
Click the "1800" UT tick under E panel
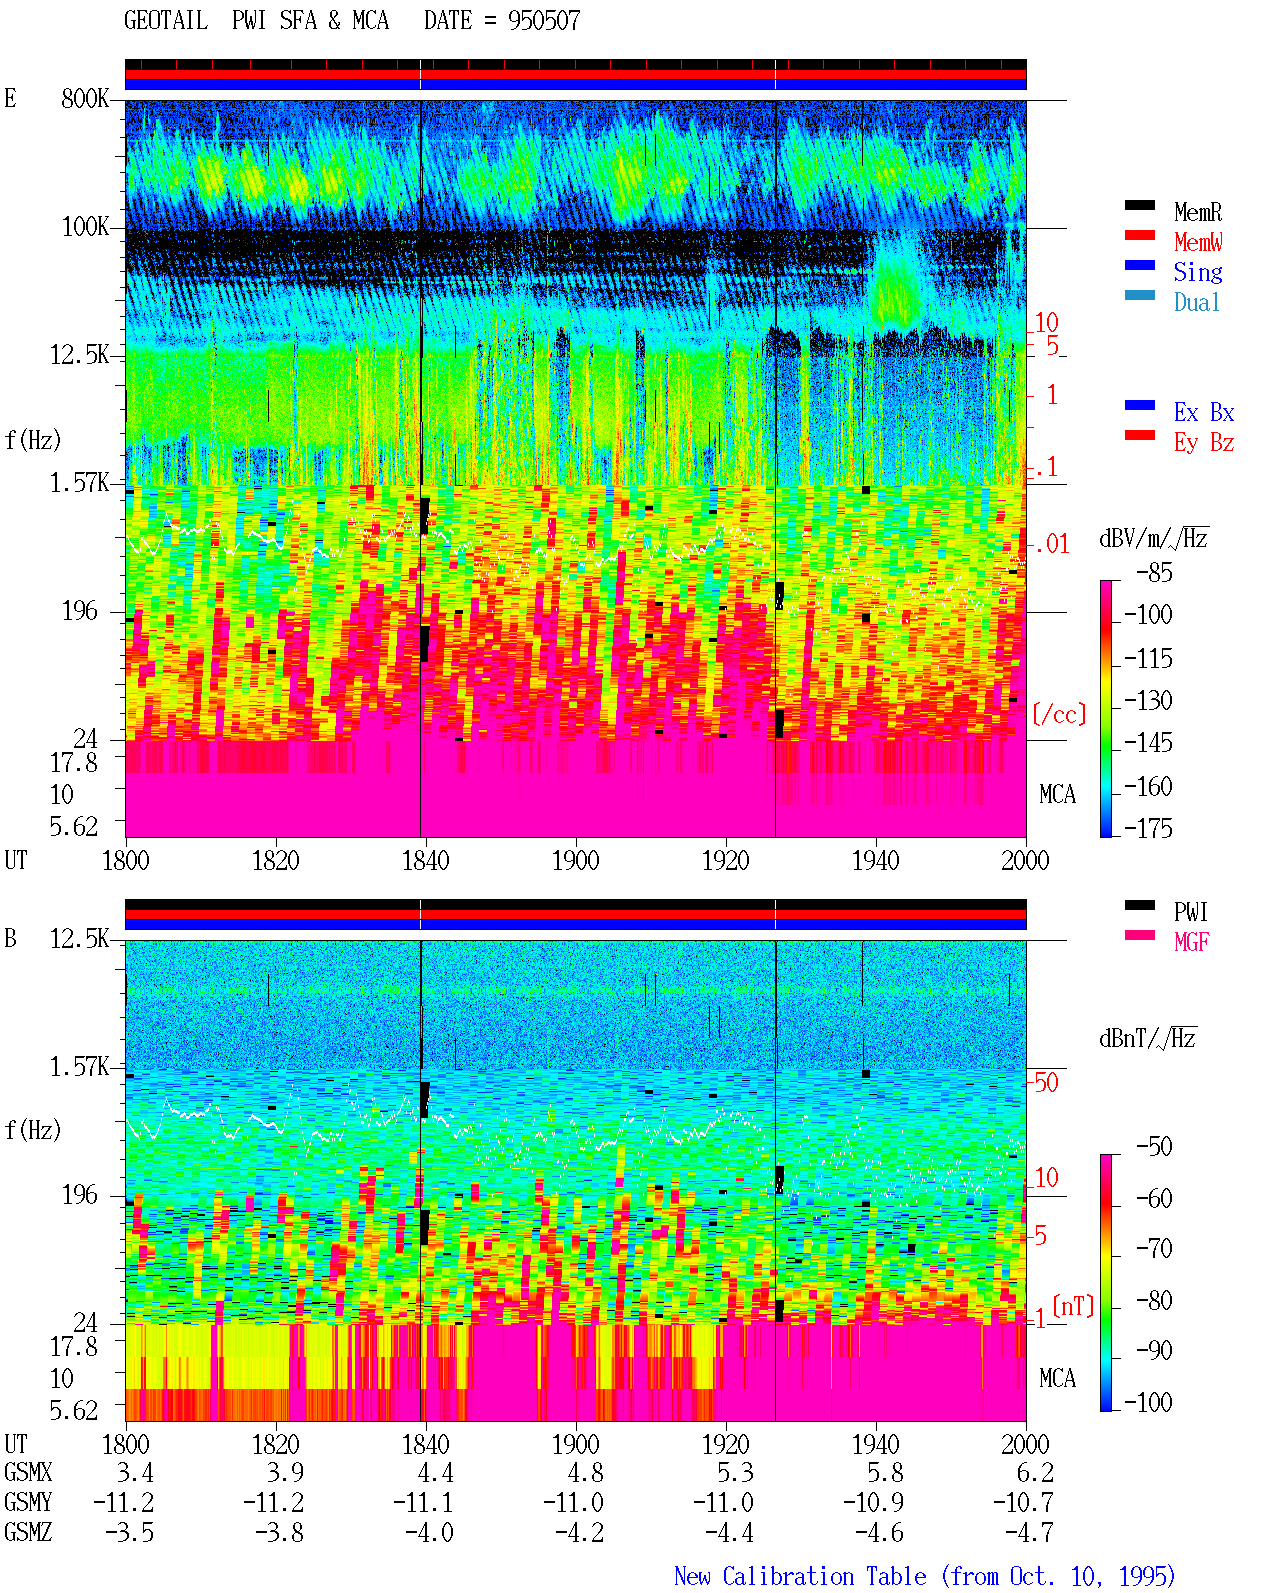click(x=126, y=860)
